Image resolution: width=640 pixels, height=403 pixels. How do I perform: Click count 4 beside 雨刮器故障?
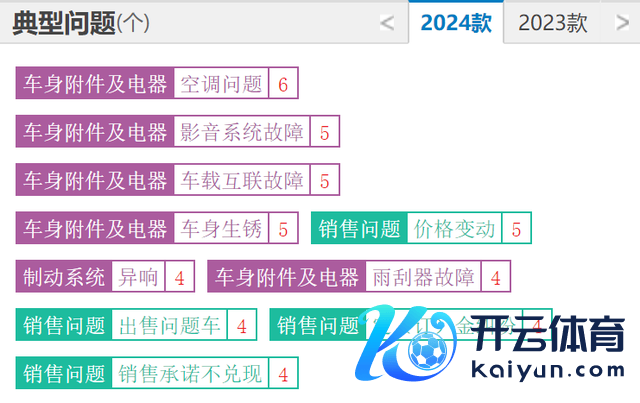pos(495,277)
